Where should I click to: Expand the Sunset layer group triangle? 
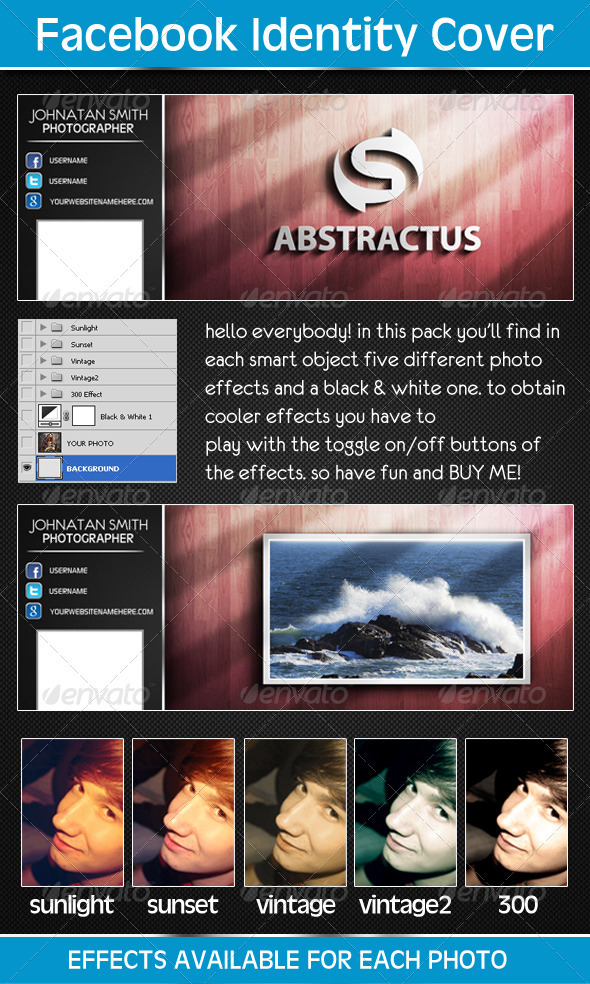pyautogui.click(x=43, y=345)
